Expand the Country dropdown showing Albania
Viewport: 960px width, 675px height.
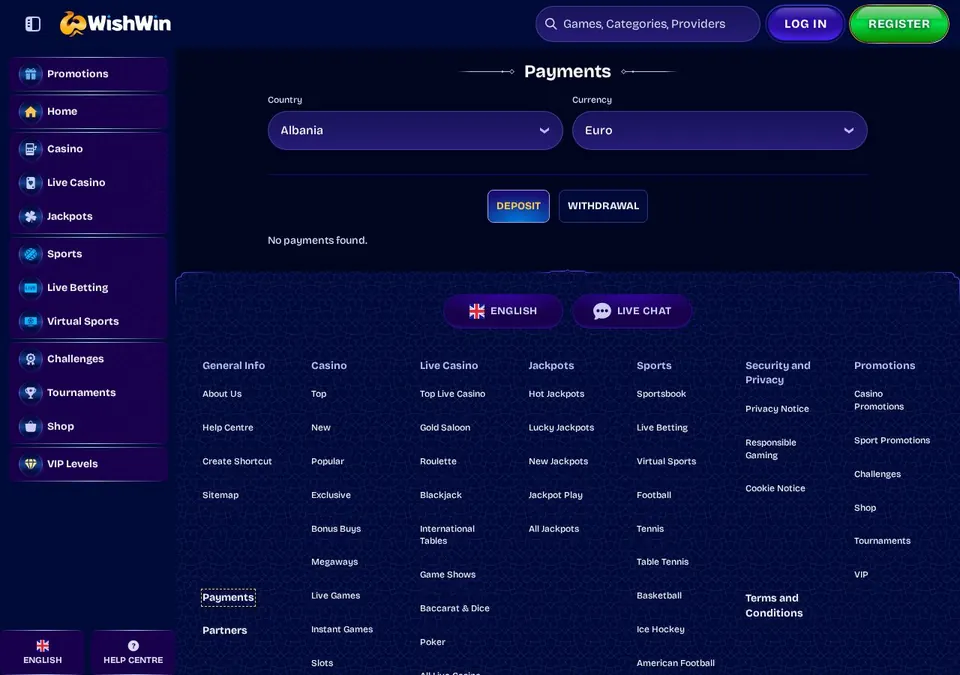tap(415, 130)
